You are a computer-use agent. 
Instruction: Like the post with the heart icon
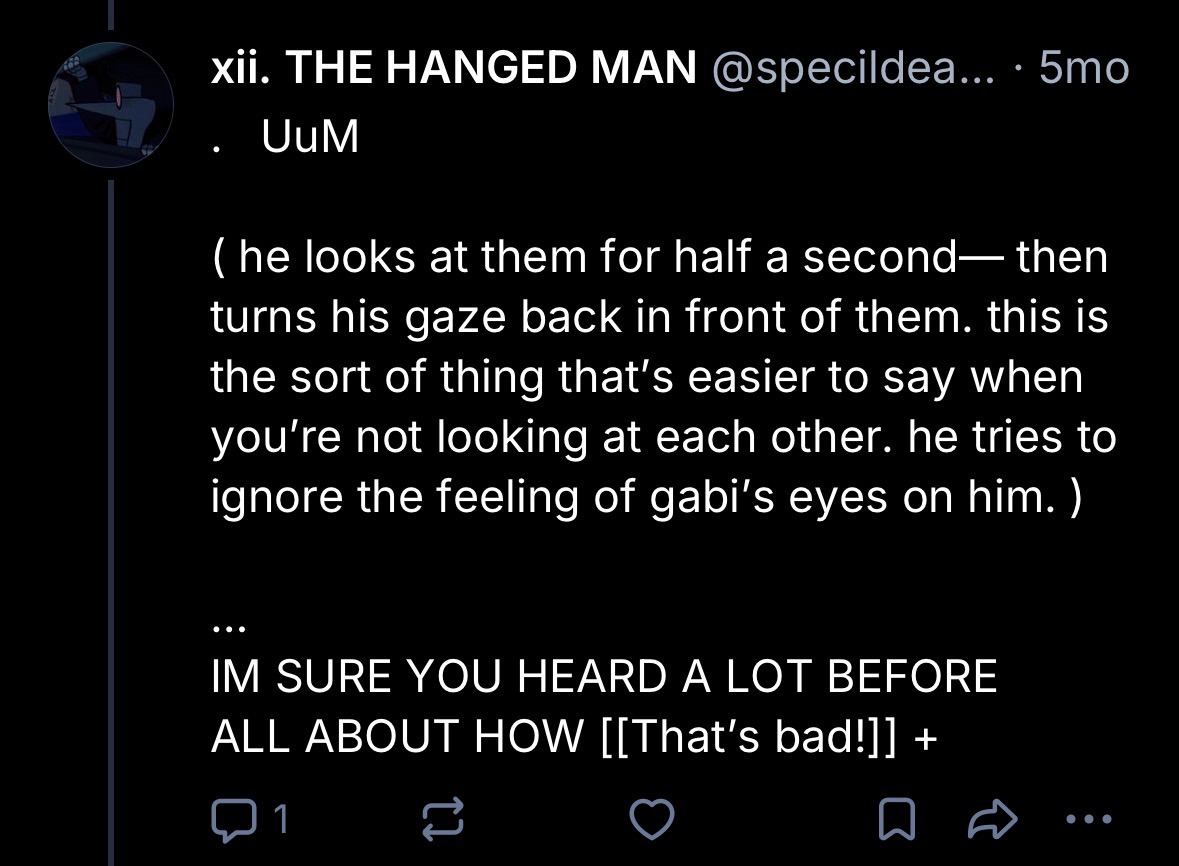coord(649,820)
